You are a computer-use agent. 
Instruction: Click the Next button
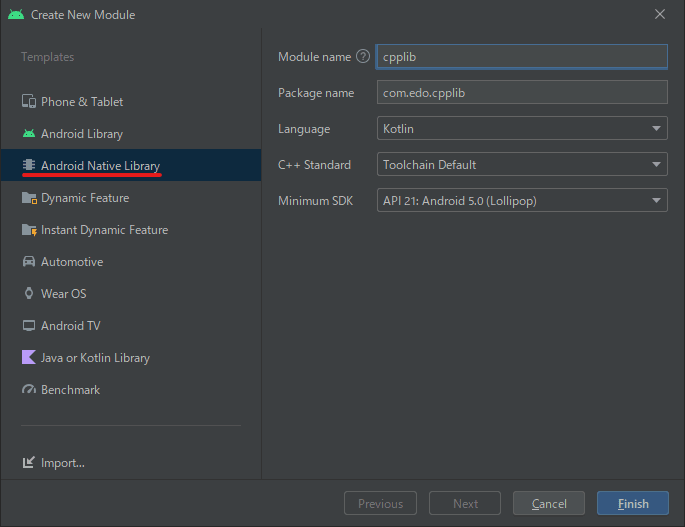[465, 503]
